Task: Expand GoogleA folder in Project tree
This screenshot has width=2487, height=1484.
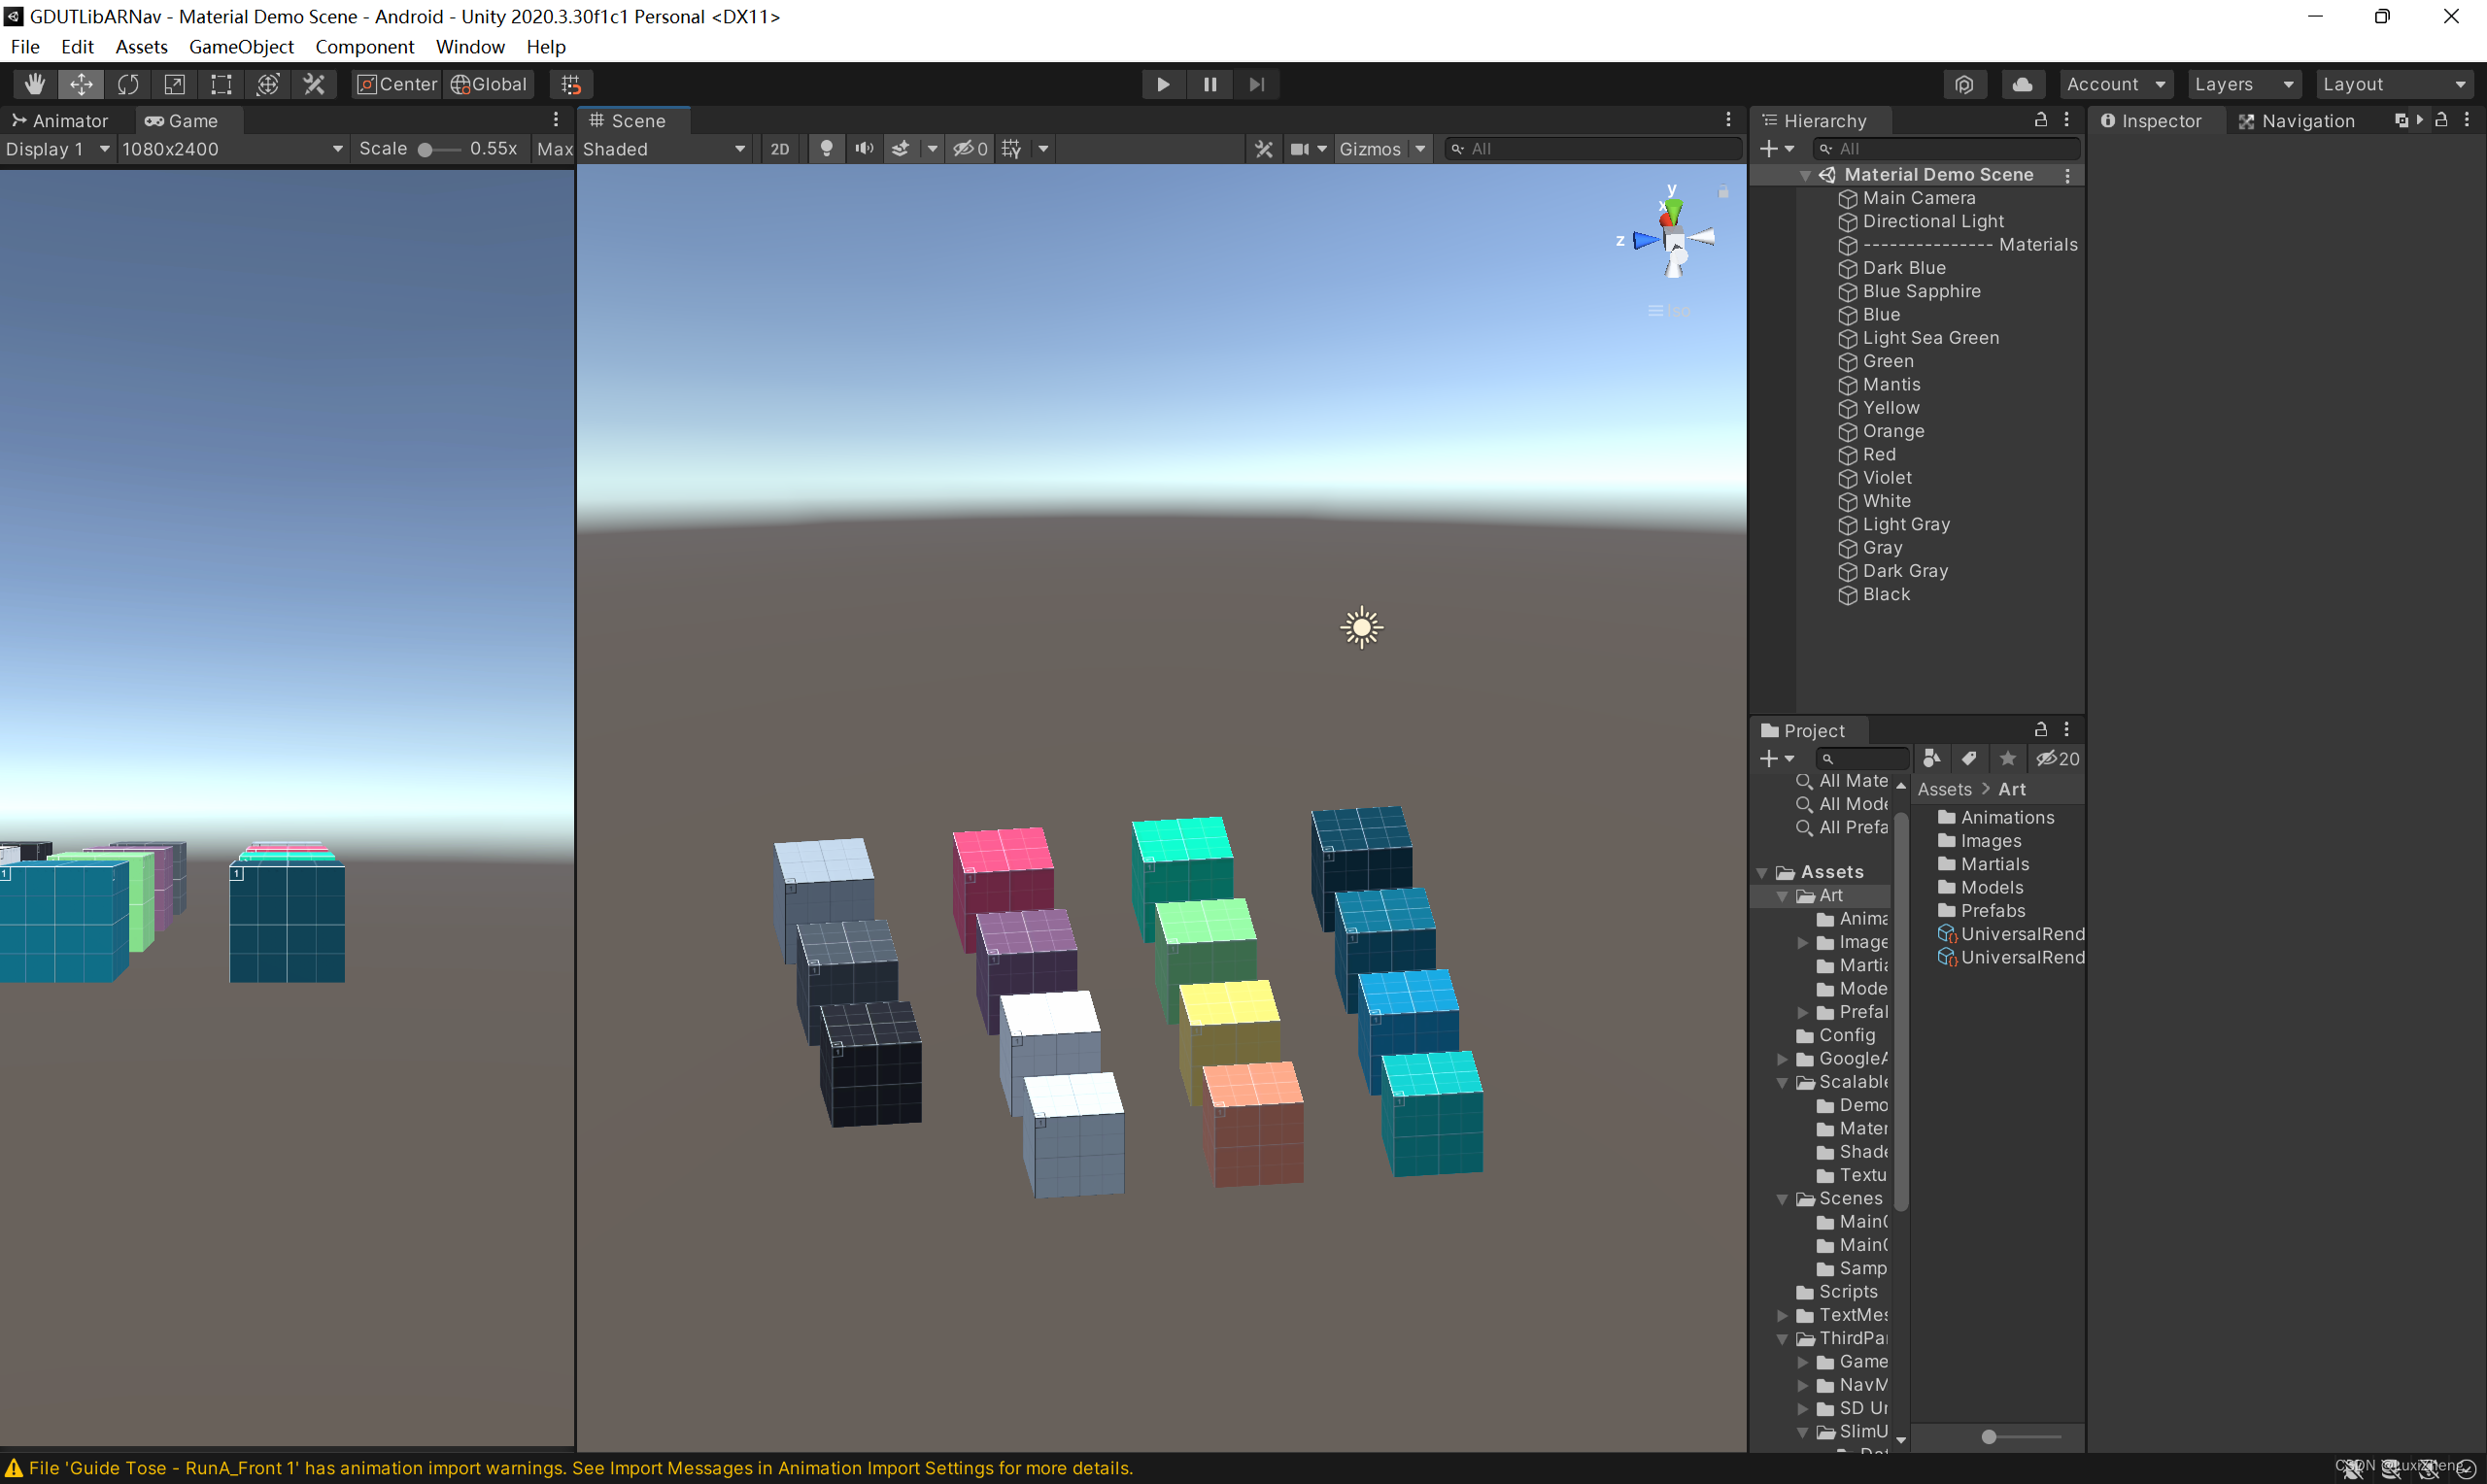Action: (x=1782, y=1059)
